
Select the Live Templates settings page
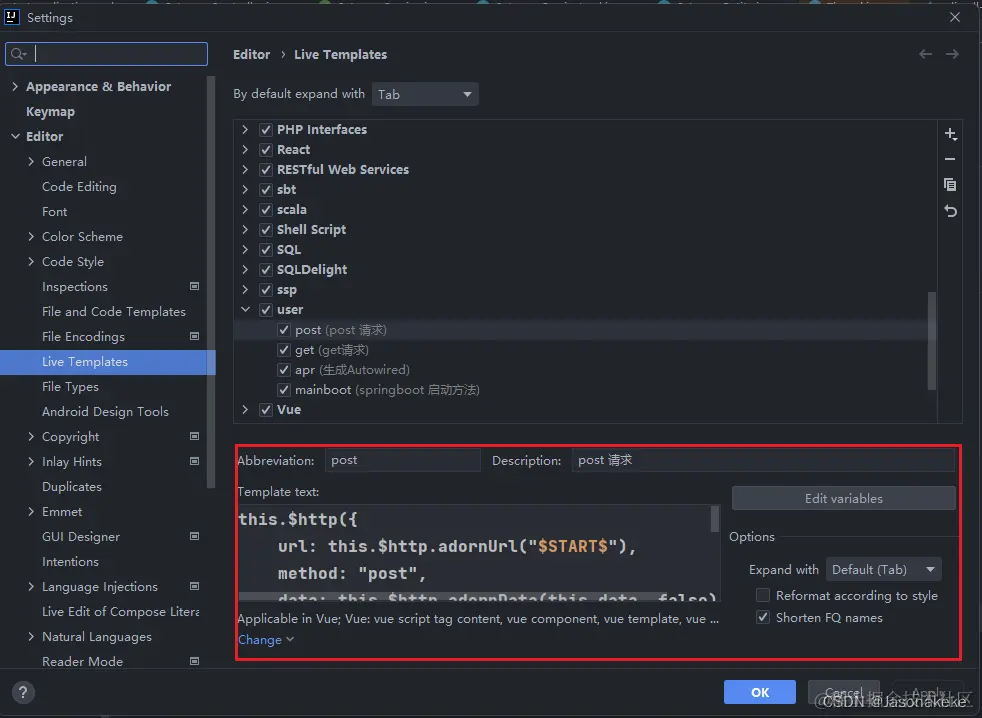pos(108,362)
